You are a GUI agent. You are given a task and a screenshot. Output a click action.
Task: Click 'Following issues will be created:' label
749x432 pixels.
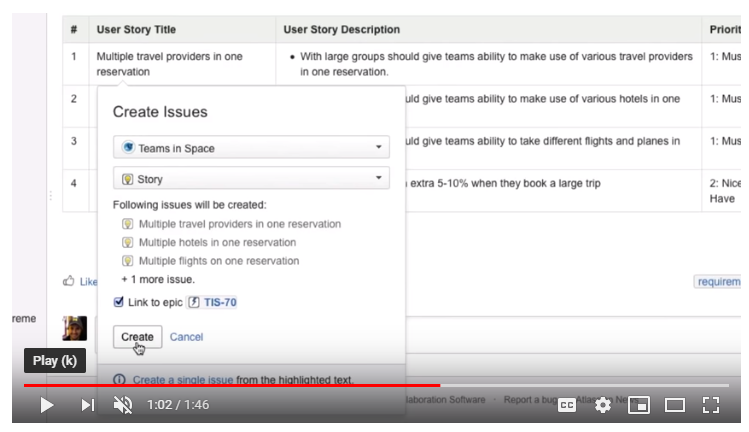(x=190, y=205)
